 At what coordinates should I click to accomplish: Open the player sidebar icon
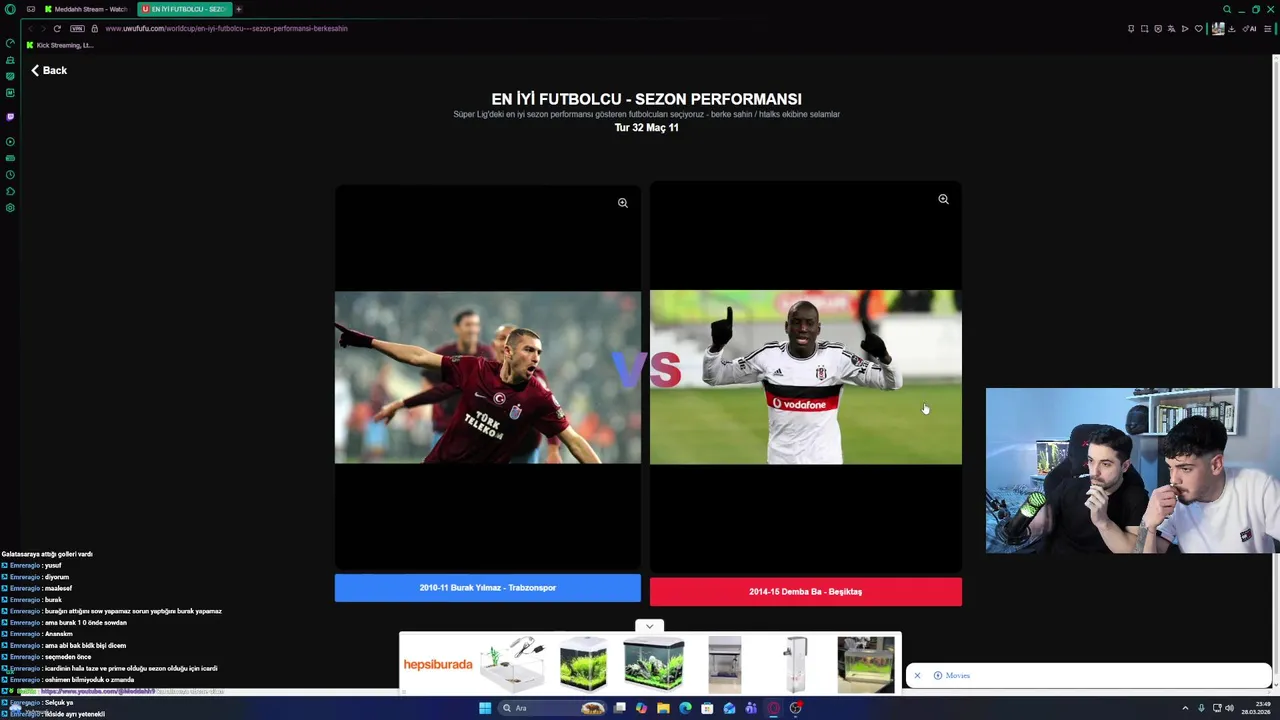click(x=10, y=142)
